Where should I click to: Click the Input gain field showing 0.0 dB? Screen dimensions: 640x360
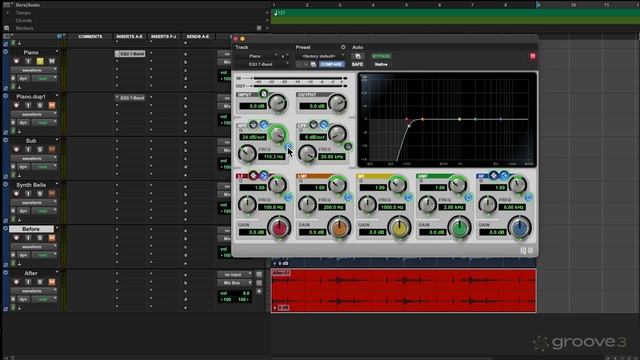[x=253, y=106]
